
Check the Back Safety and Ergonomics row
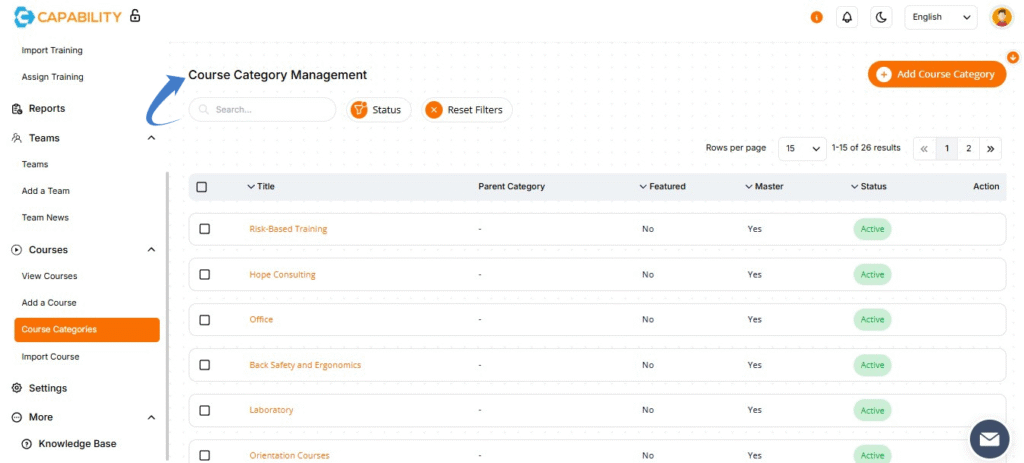coord(204,365)
